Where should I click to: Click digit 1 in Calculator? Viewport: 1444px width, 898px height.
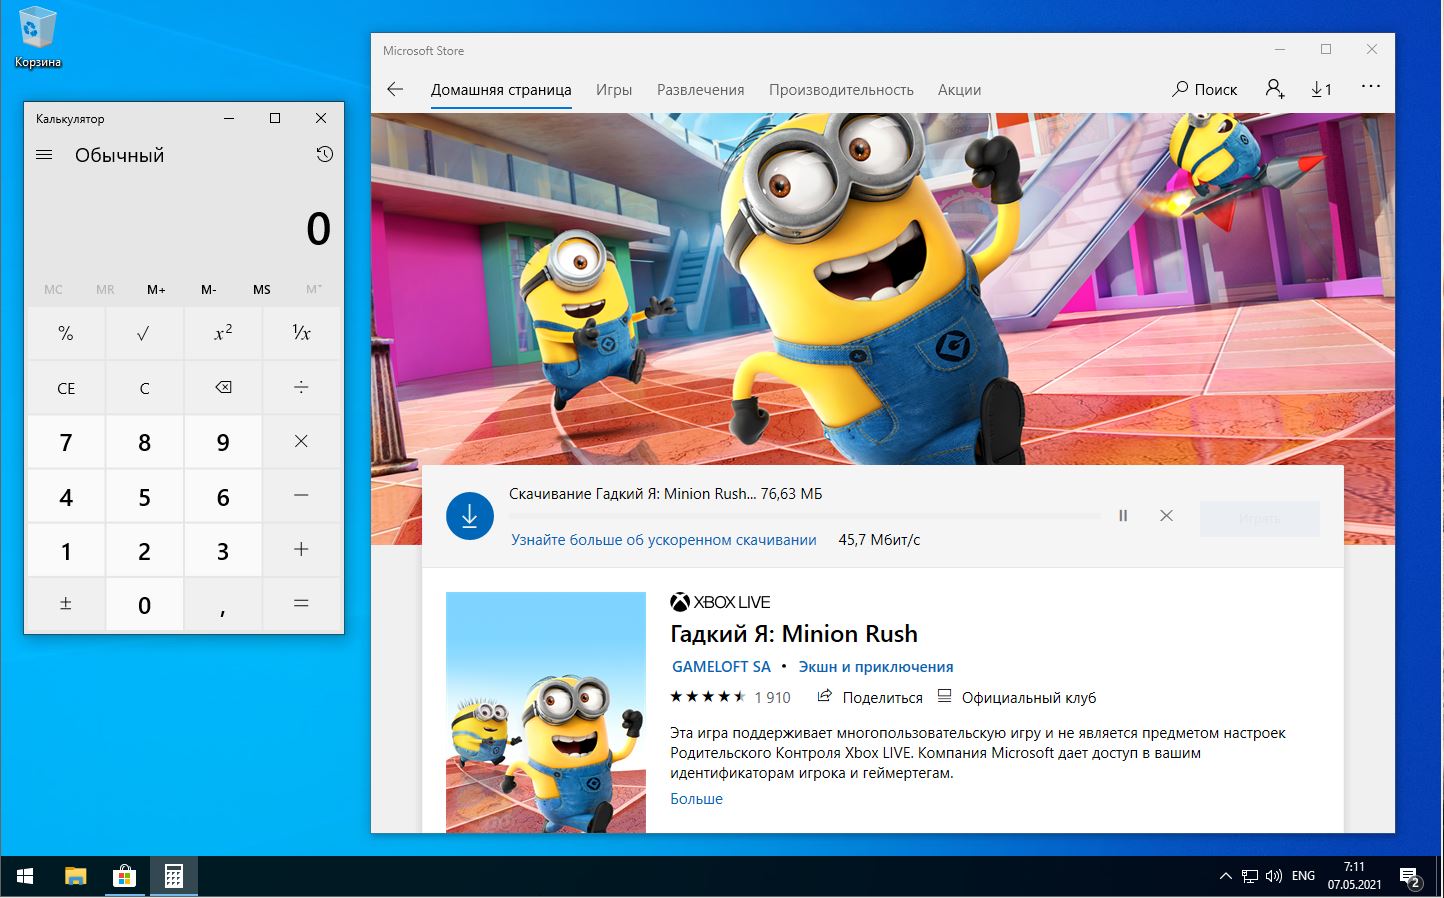66,550
